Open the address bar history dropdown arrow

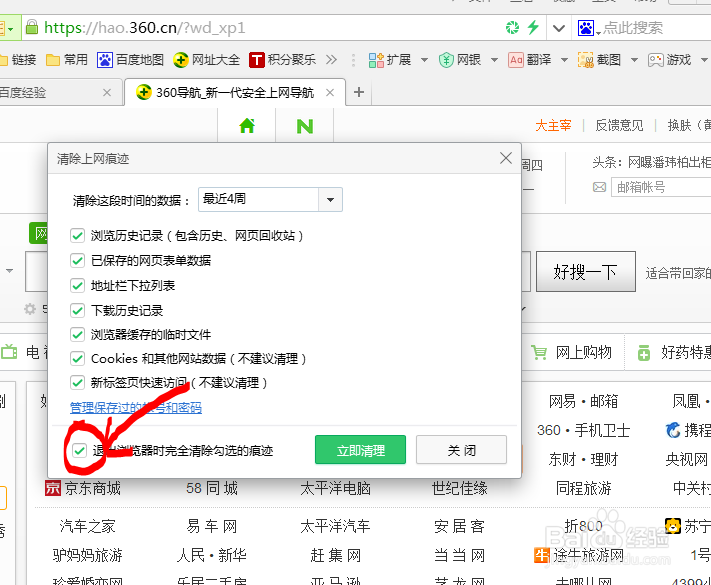click(559, 28)
